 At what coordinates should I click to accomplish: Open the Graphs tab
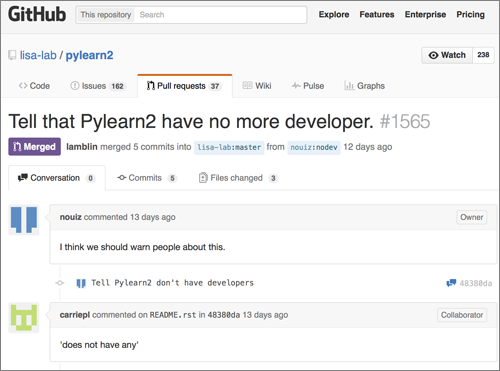364,86
